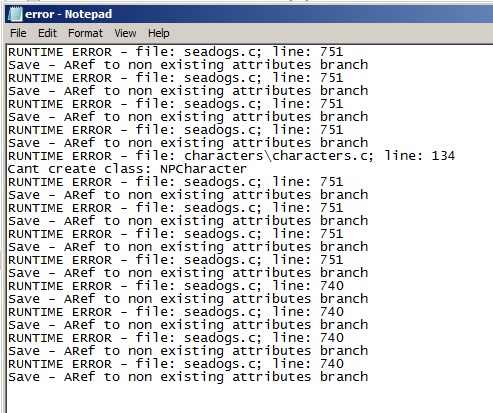Click the last 'line: 740' error row
The image size is (493, 413).
click(x=176, y=364)
